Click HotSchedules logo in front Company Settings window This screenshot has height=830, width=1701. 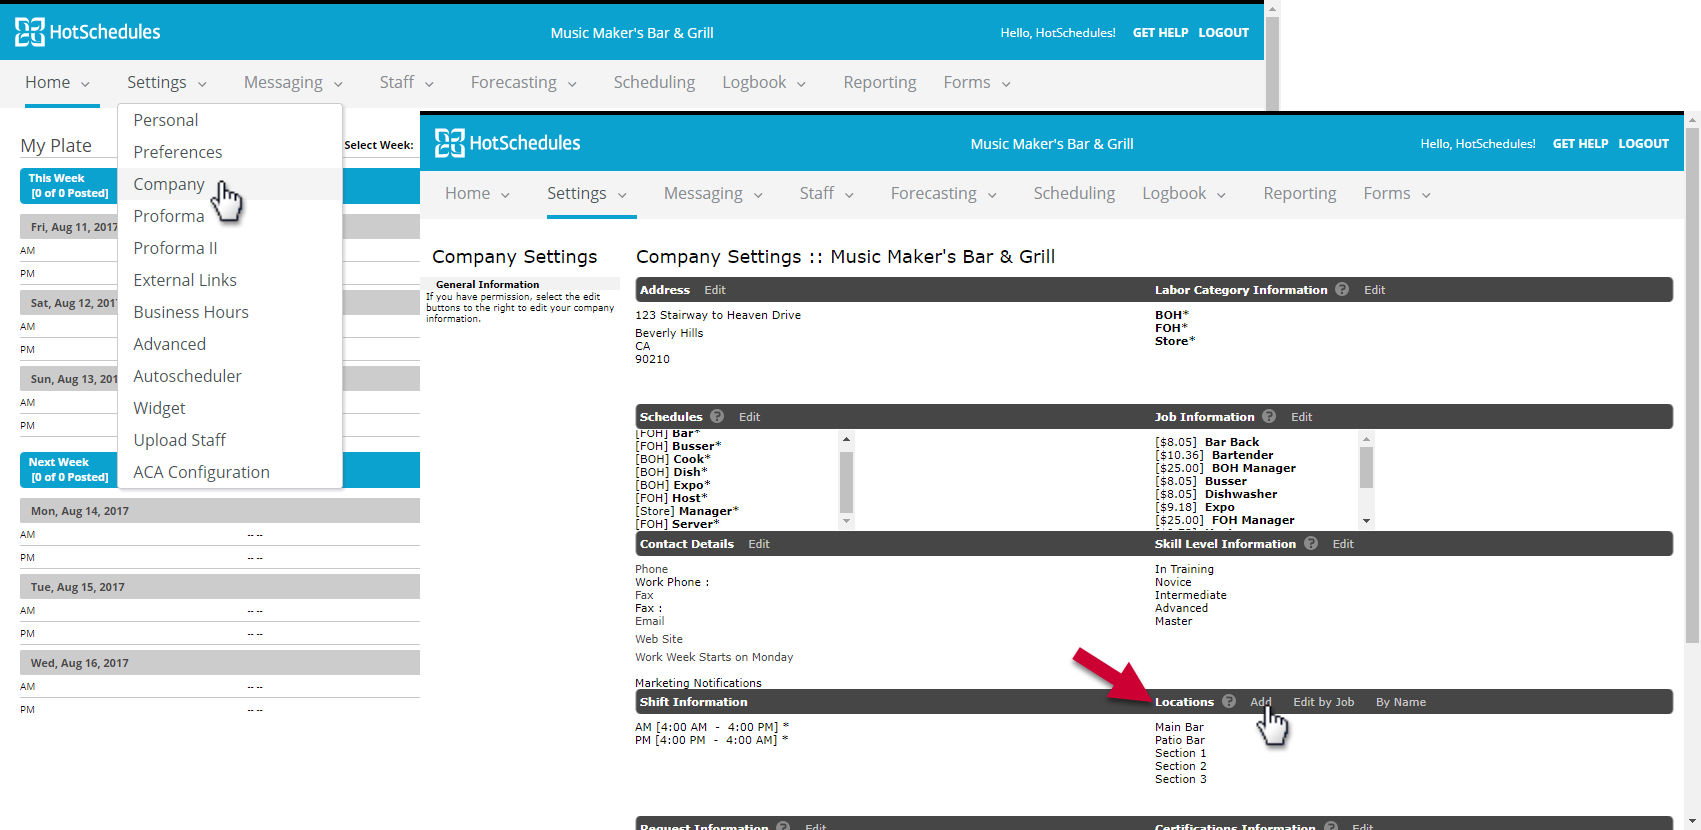pyautogui.click(x=508, y=143)
